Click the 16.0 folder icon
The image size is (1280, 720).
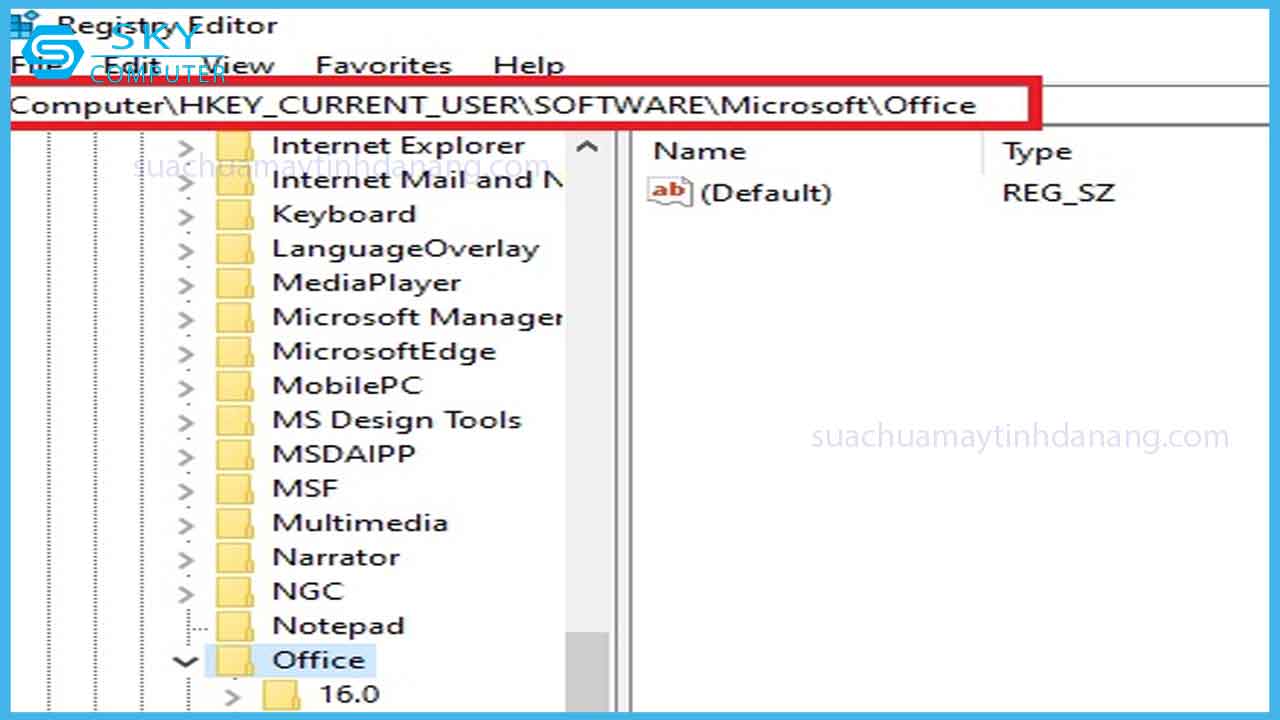[x=282, y=694]
